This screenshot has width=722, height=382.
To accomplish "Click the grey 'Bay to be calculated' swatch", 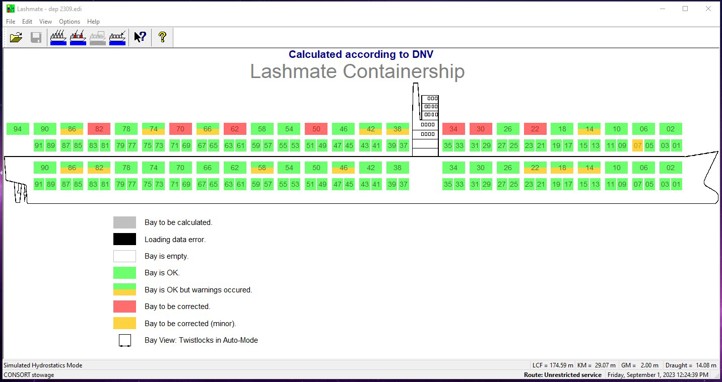I will tap(125, 223).
